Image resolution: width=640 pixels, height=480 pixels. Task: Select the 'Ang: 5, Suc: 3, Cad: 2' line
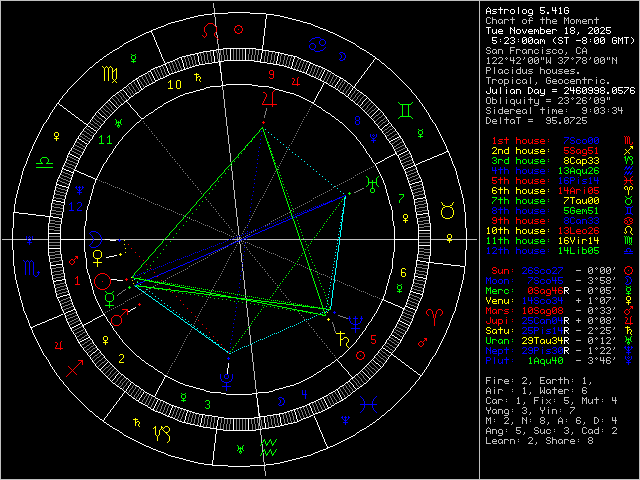551,431
